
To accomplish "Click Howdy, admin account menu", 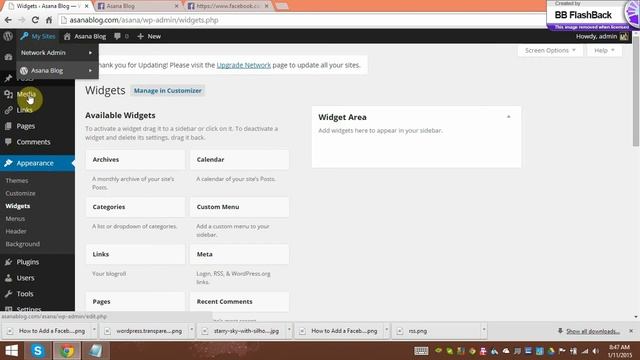I will 602,36.
